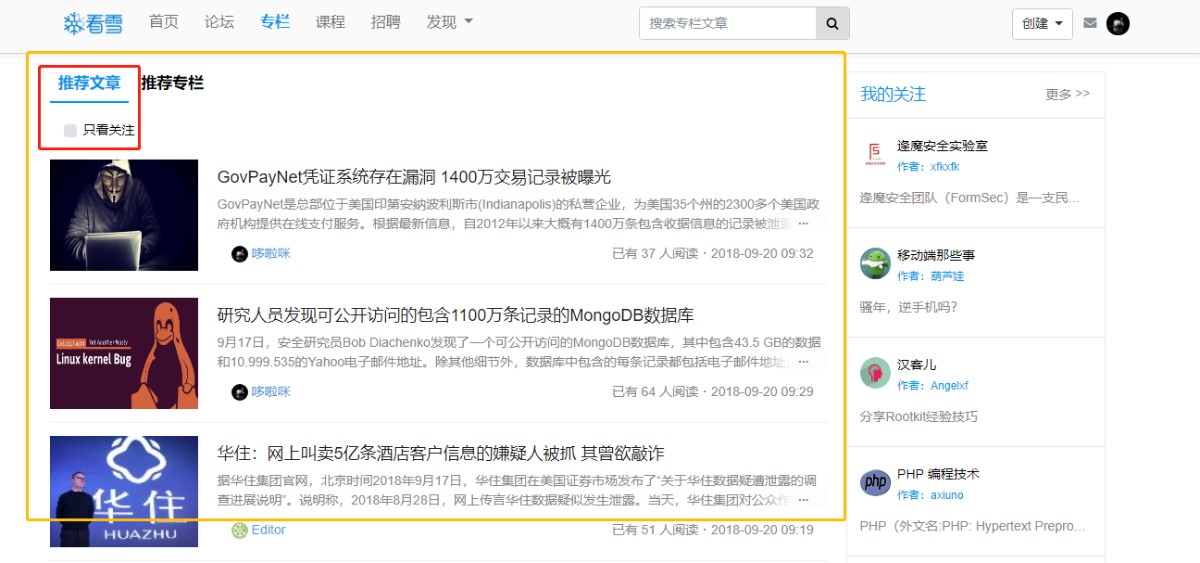The image size is (1200, 563).
Task: Click 我的关注 heading
Action: [893, 94]
